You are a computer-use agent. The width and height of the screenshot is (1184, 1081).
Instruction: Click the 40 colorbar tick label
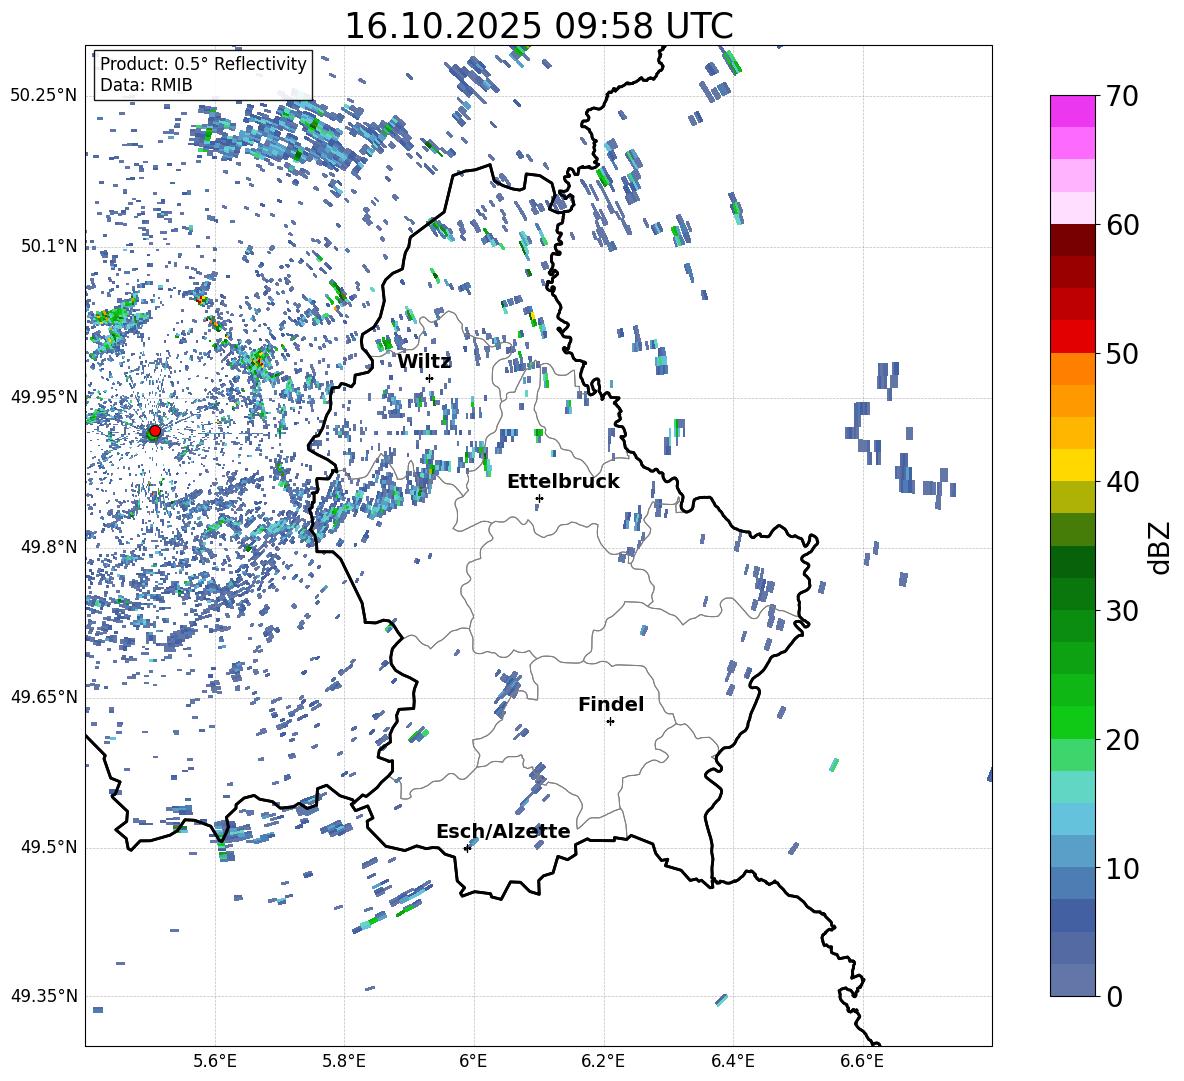click(1121, 482)
